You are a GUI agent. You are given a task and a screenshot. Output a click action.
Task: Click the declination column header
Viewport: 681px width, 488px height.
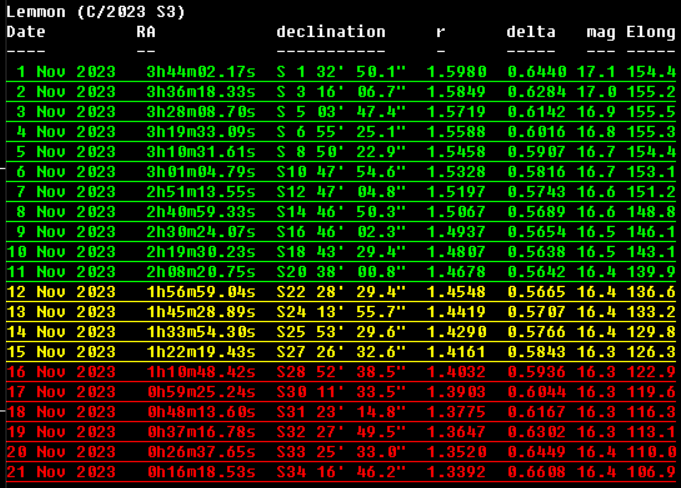pos(331,32)
